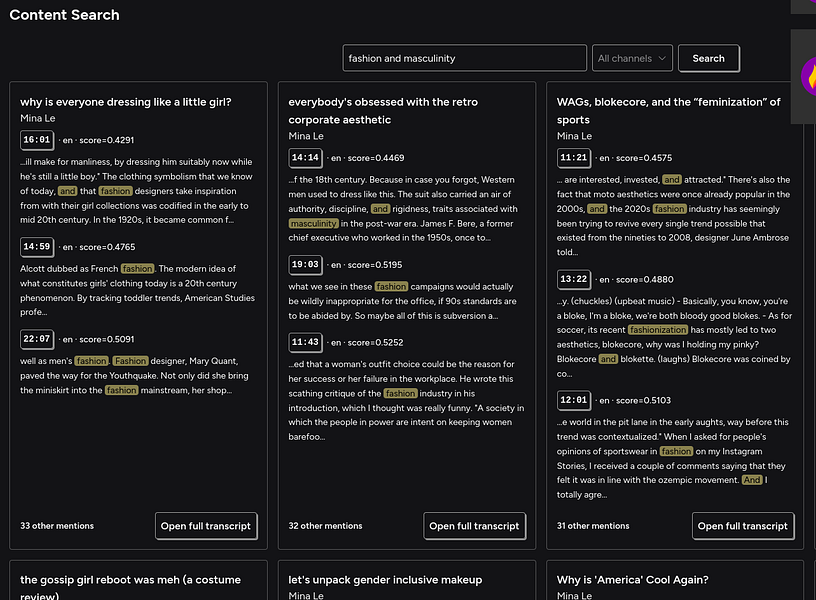The height and width of the screenshot is (600, 816).
Task: Open full transcript for 'dressing like a little girl'
Action: 206,526
